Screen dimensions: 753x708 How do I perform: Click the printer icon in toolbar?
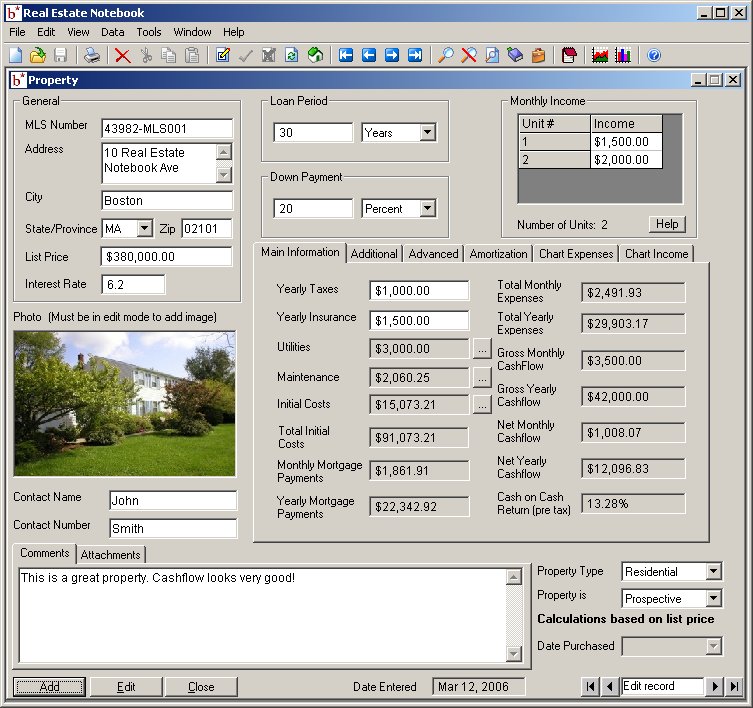tap(92, 56)
